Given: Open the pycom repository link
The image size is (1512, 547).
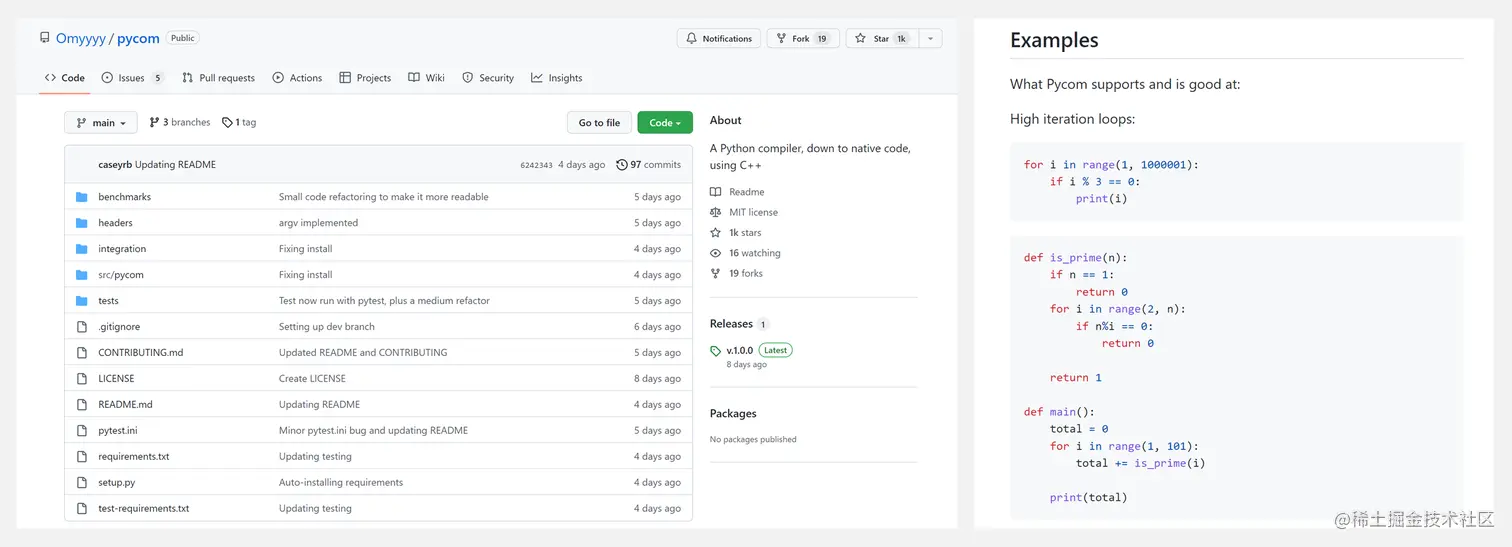Looking at the screenshot, I should pos(138,38).
